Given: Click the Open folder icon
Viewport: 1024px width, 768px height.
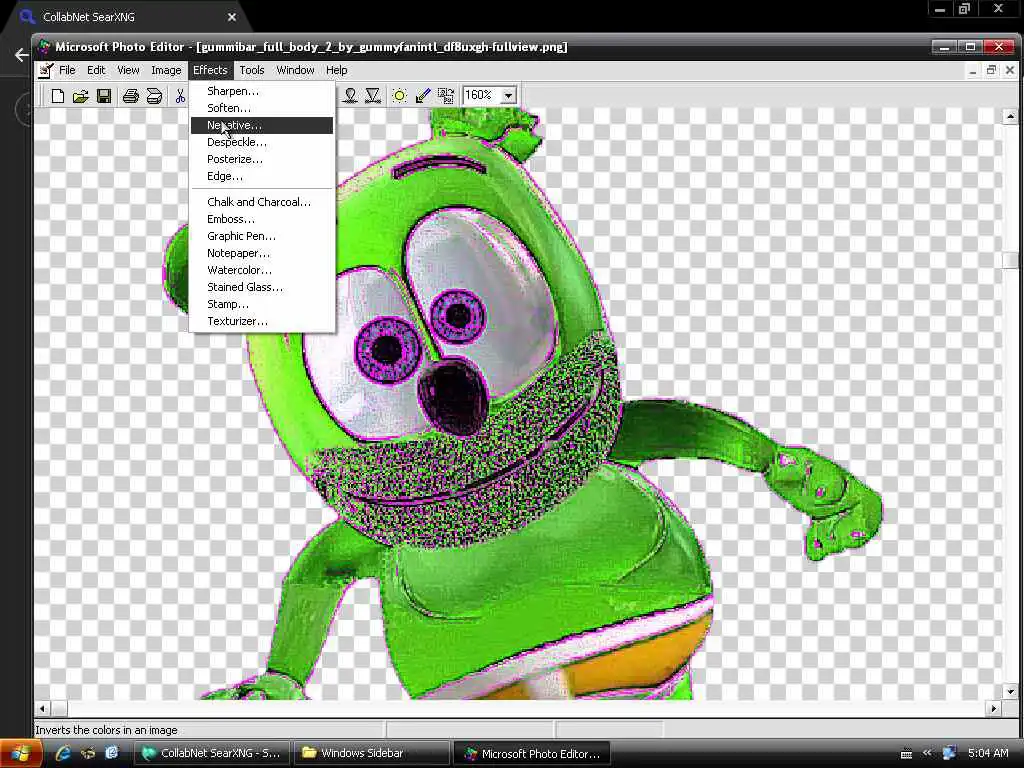Looking at the screenshot, I should [80, 97].
